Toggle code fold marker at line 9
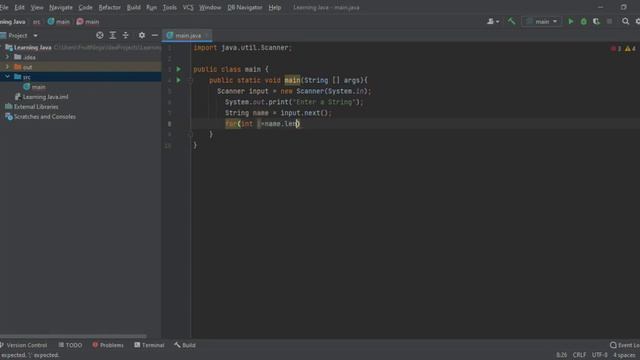This screenshot has width=640, height=360. (190, 134)
